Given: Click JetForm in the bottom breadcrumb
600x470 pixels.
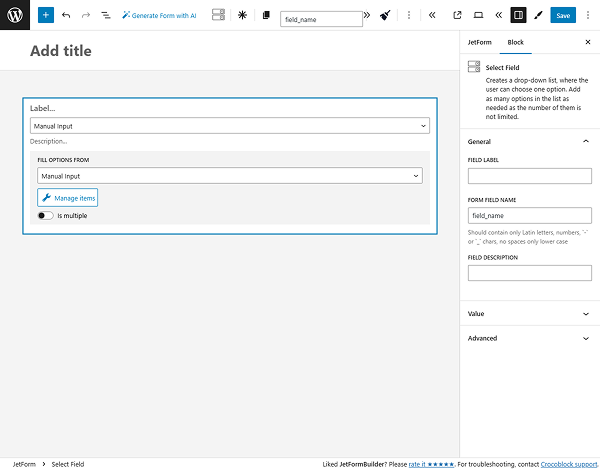Looking at the screenshot, I should tap(24, 464).
